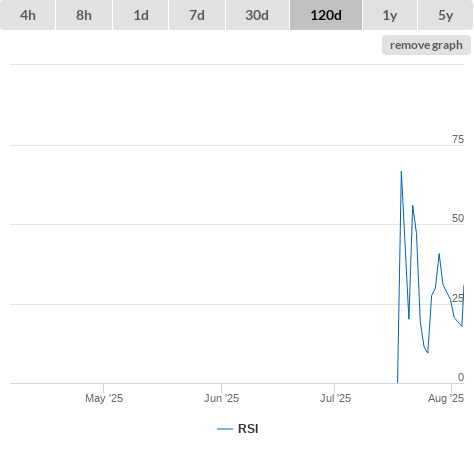Click the 0 value axis label

click(x=461, y=377)
